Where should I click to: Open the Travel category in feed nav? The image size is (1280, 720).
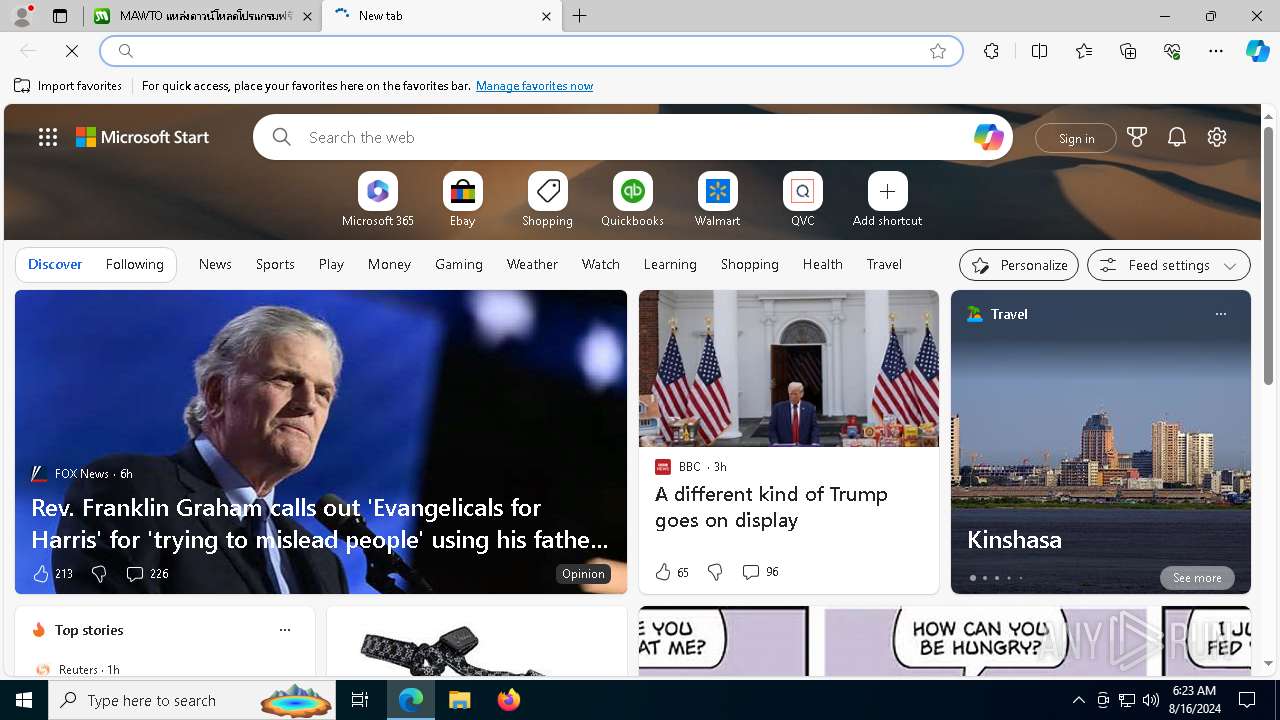coord(884,264)
